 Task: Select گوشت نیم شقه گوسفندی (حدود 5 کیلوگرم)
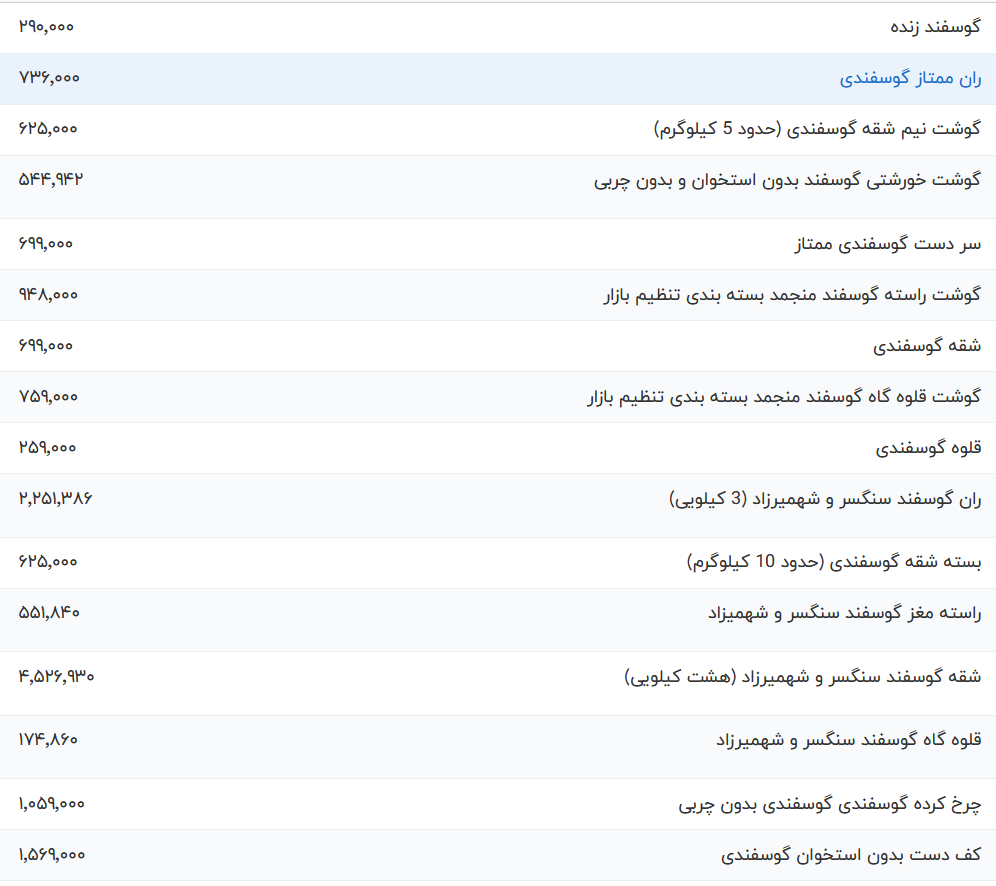pos(818,129)
